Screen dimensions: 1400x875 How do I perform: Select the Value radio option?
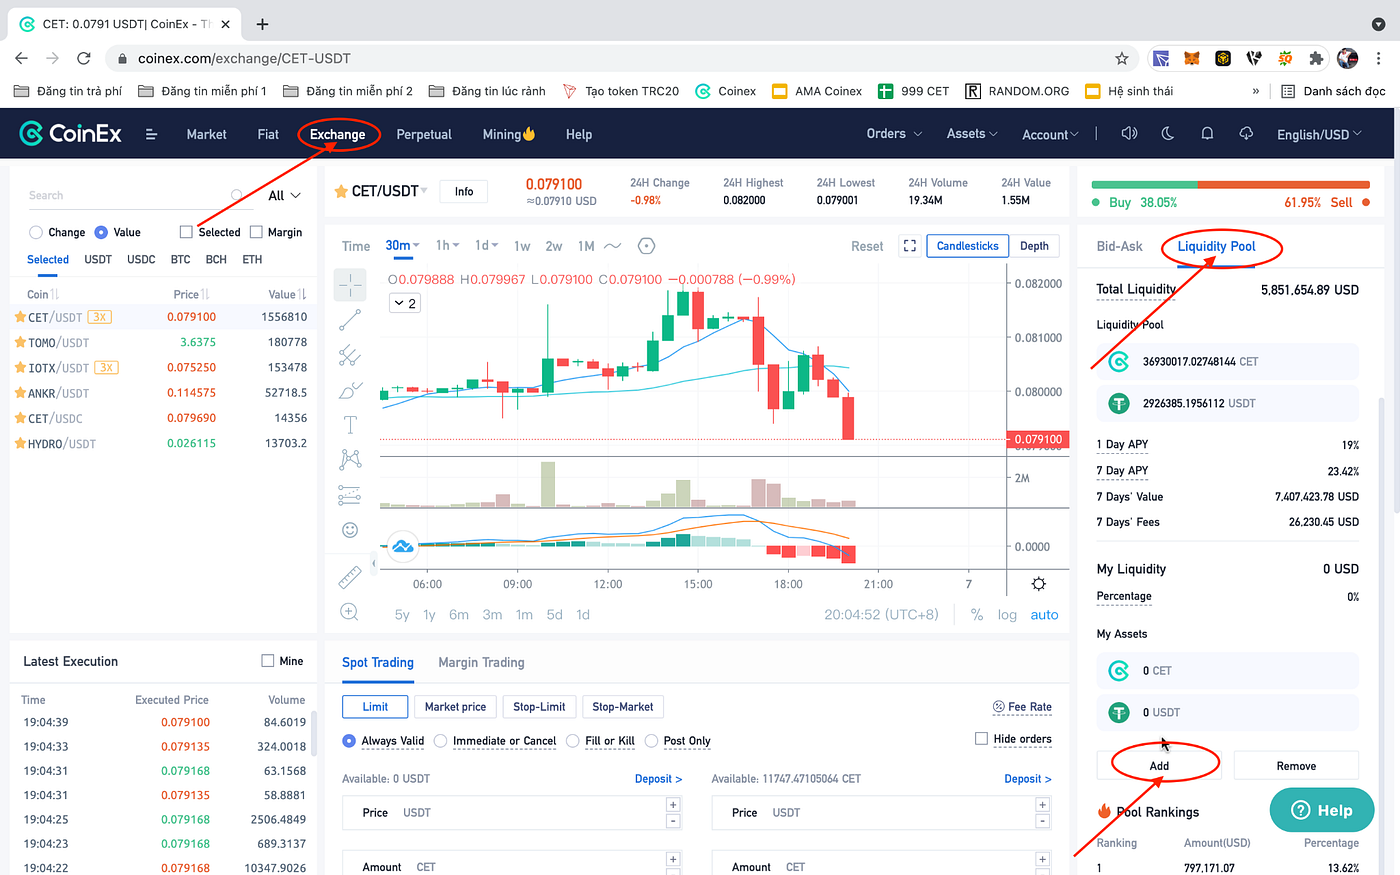tap(101, 232)
